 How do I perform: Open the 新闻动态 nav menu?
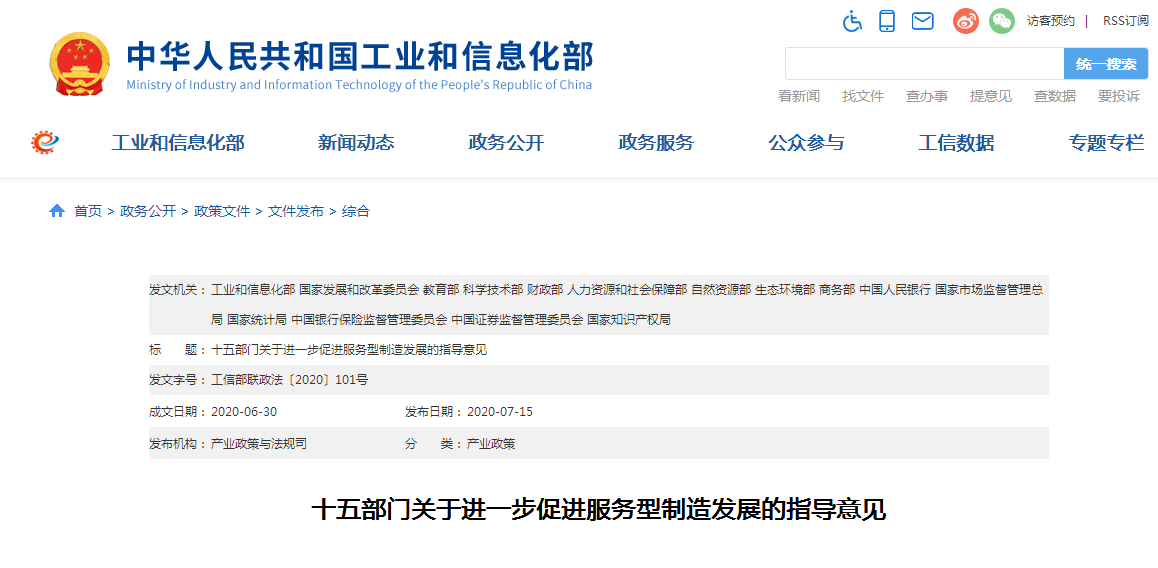(x=356, y=143)
